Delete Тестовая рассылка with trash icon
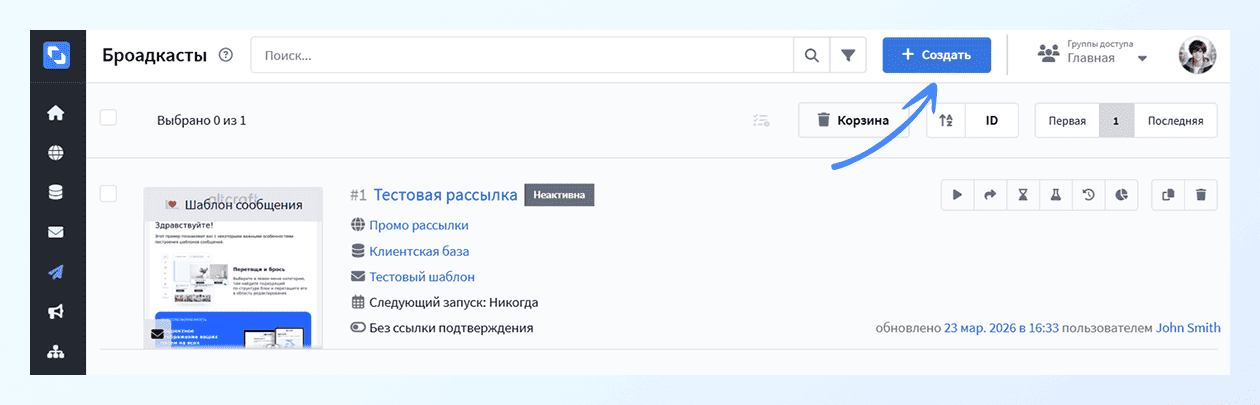Viewport: 1260px width, 405px height. [x=1201, y=195]
